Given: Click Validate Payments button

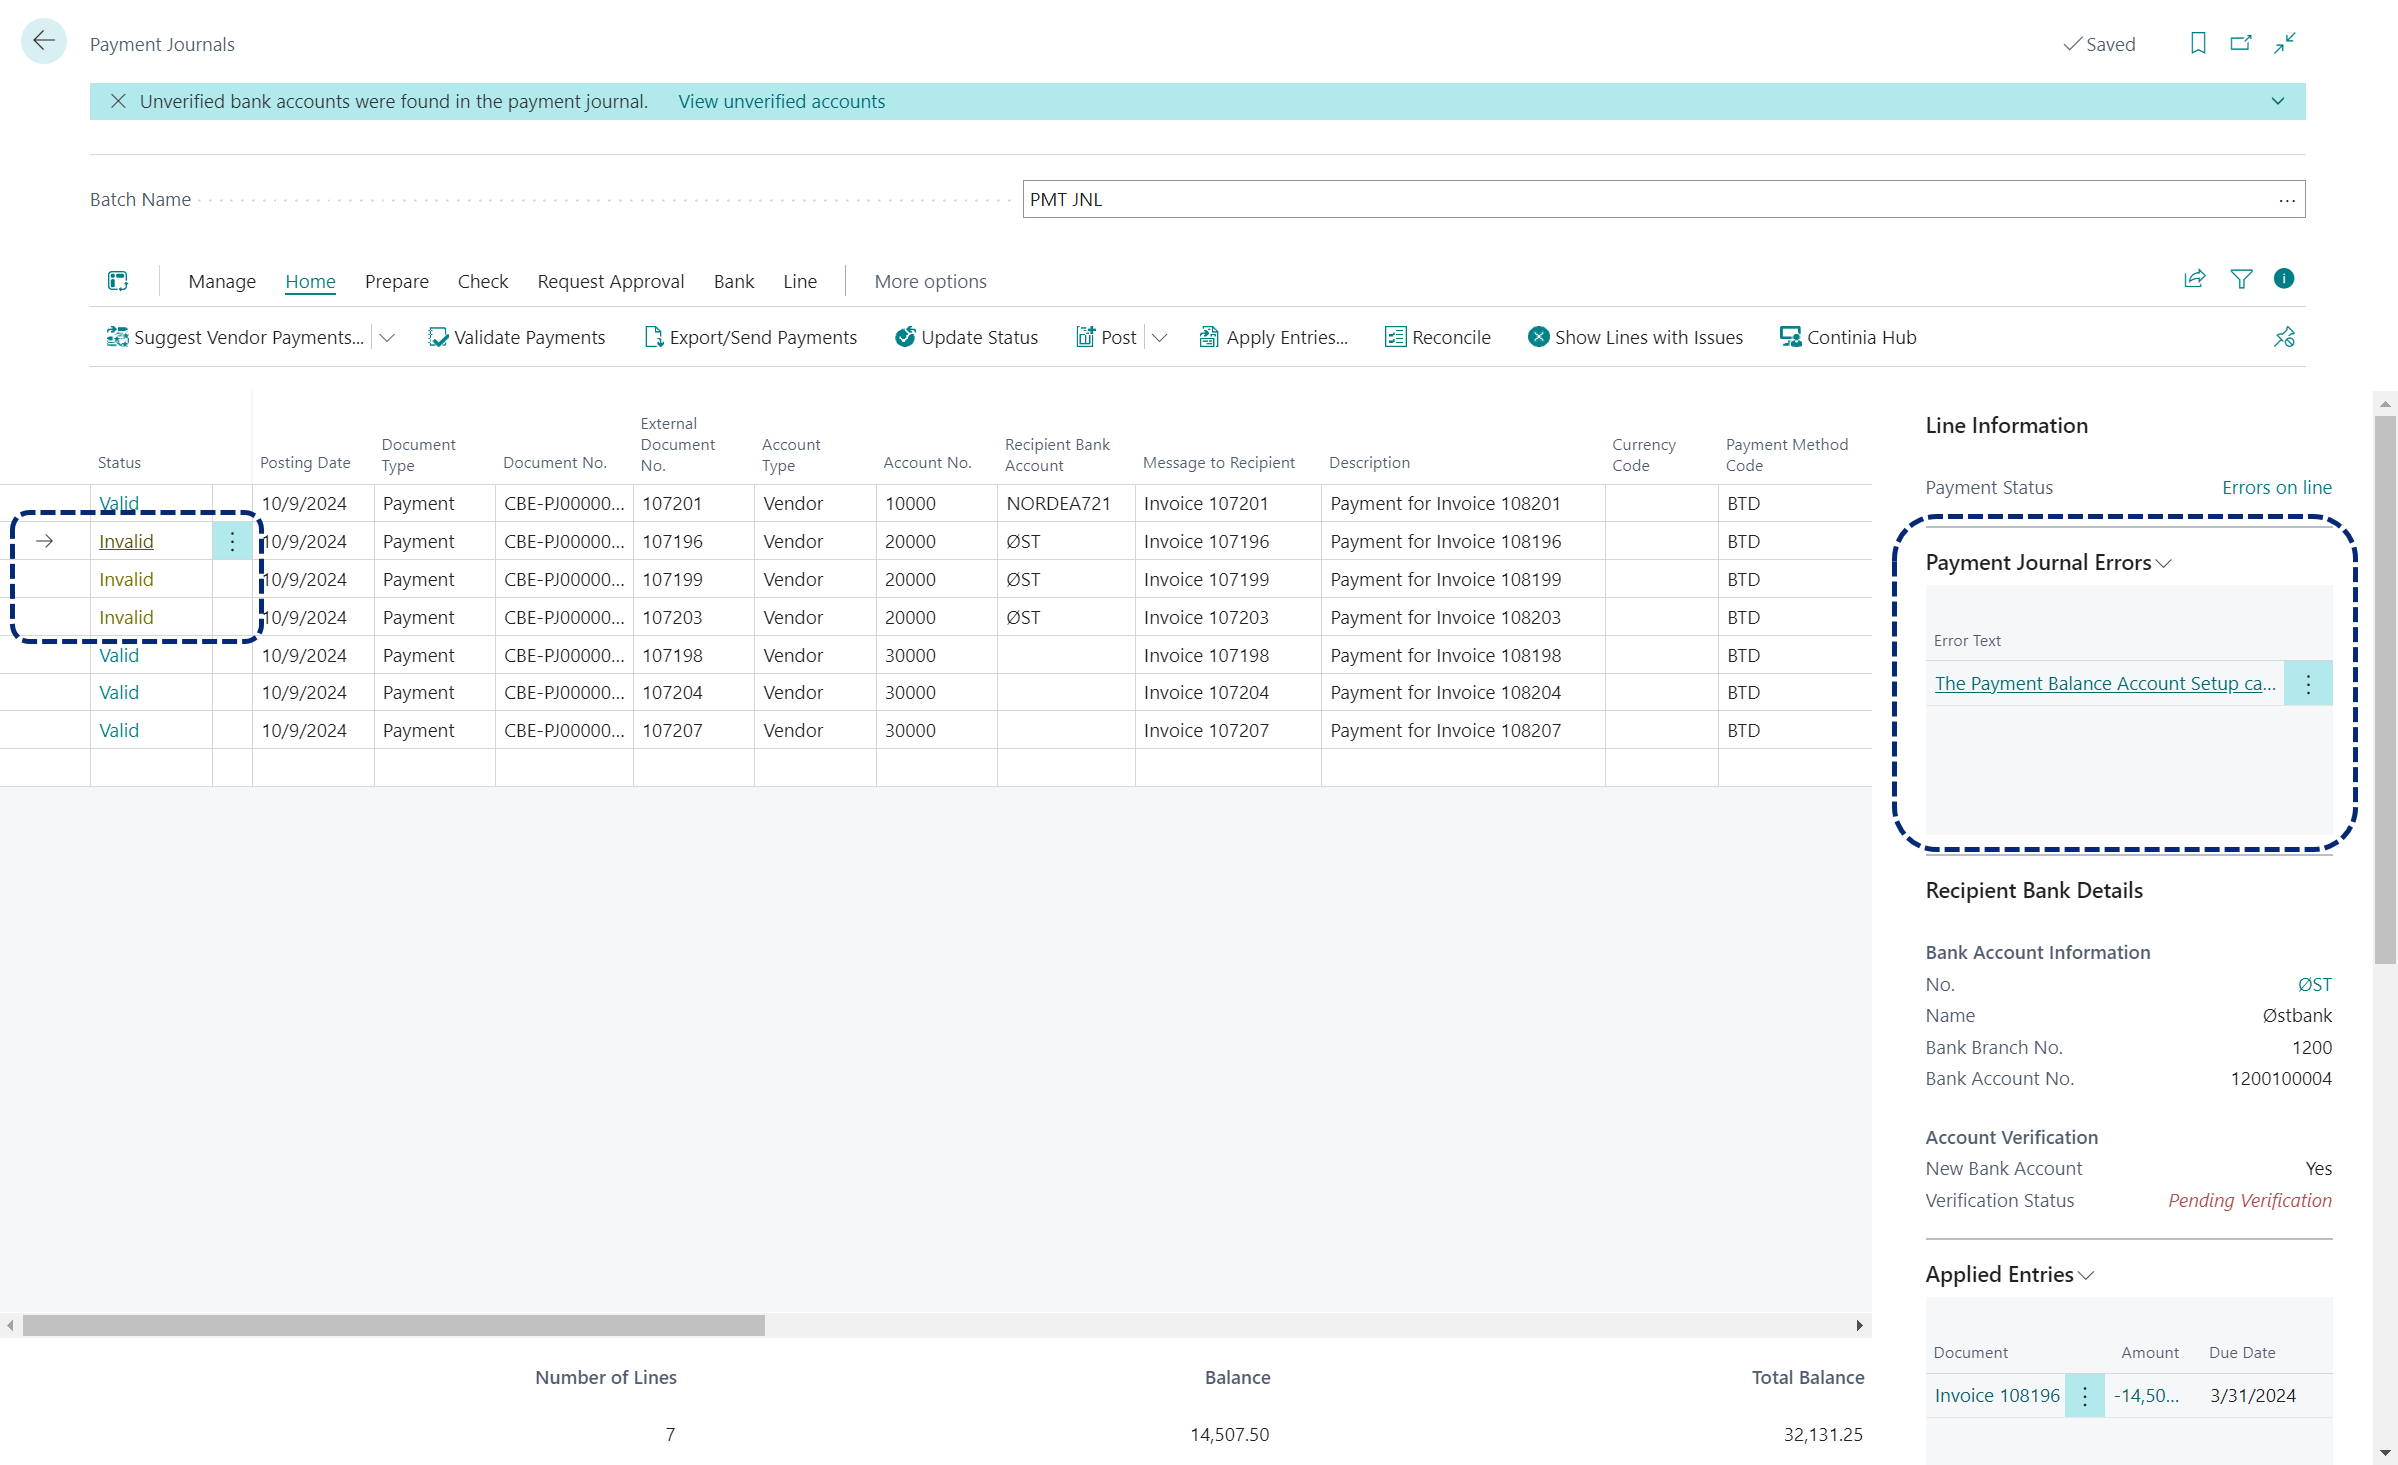Looking at the screenshot, I should click(516, 338).
